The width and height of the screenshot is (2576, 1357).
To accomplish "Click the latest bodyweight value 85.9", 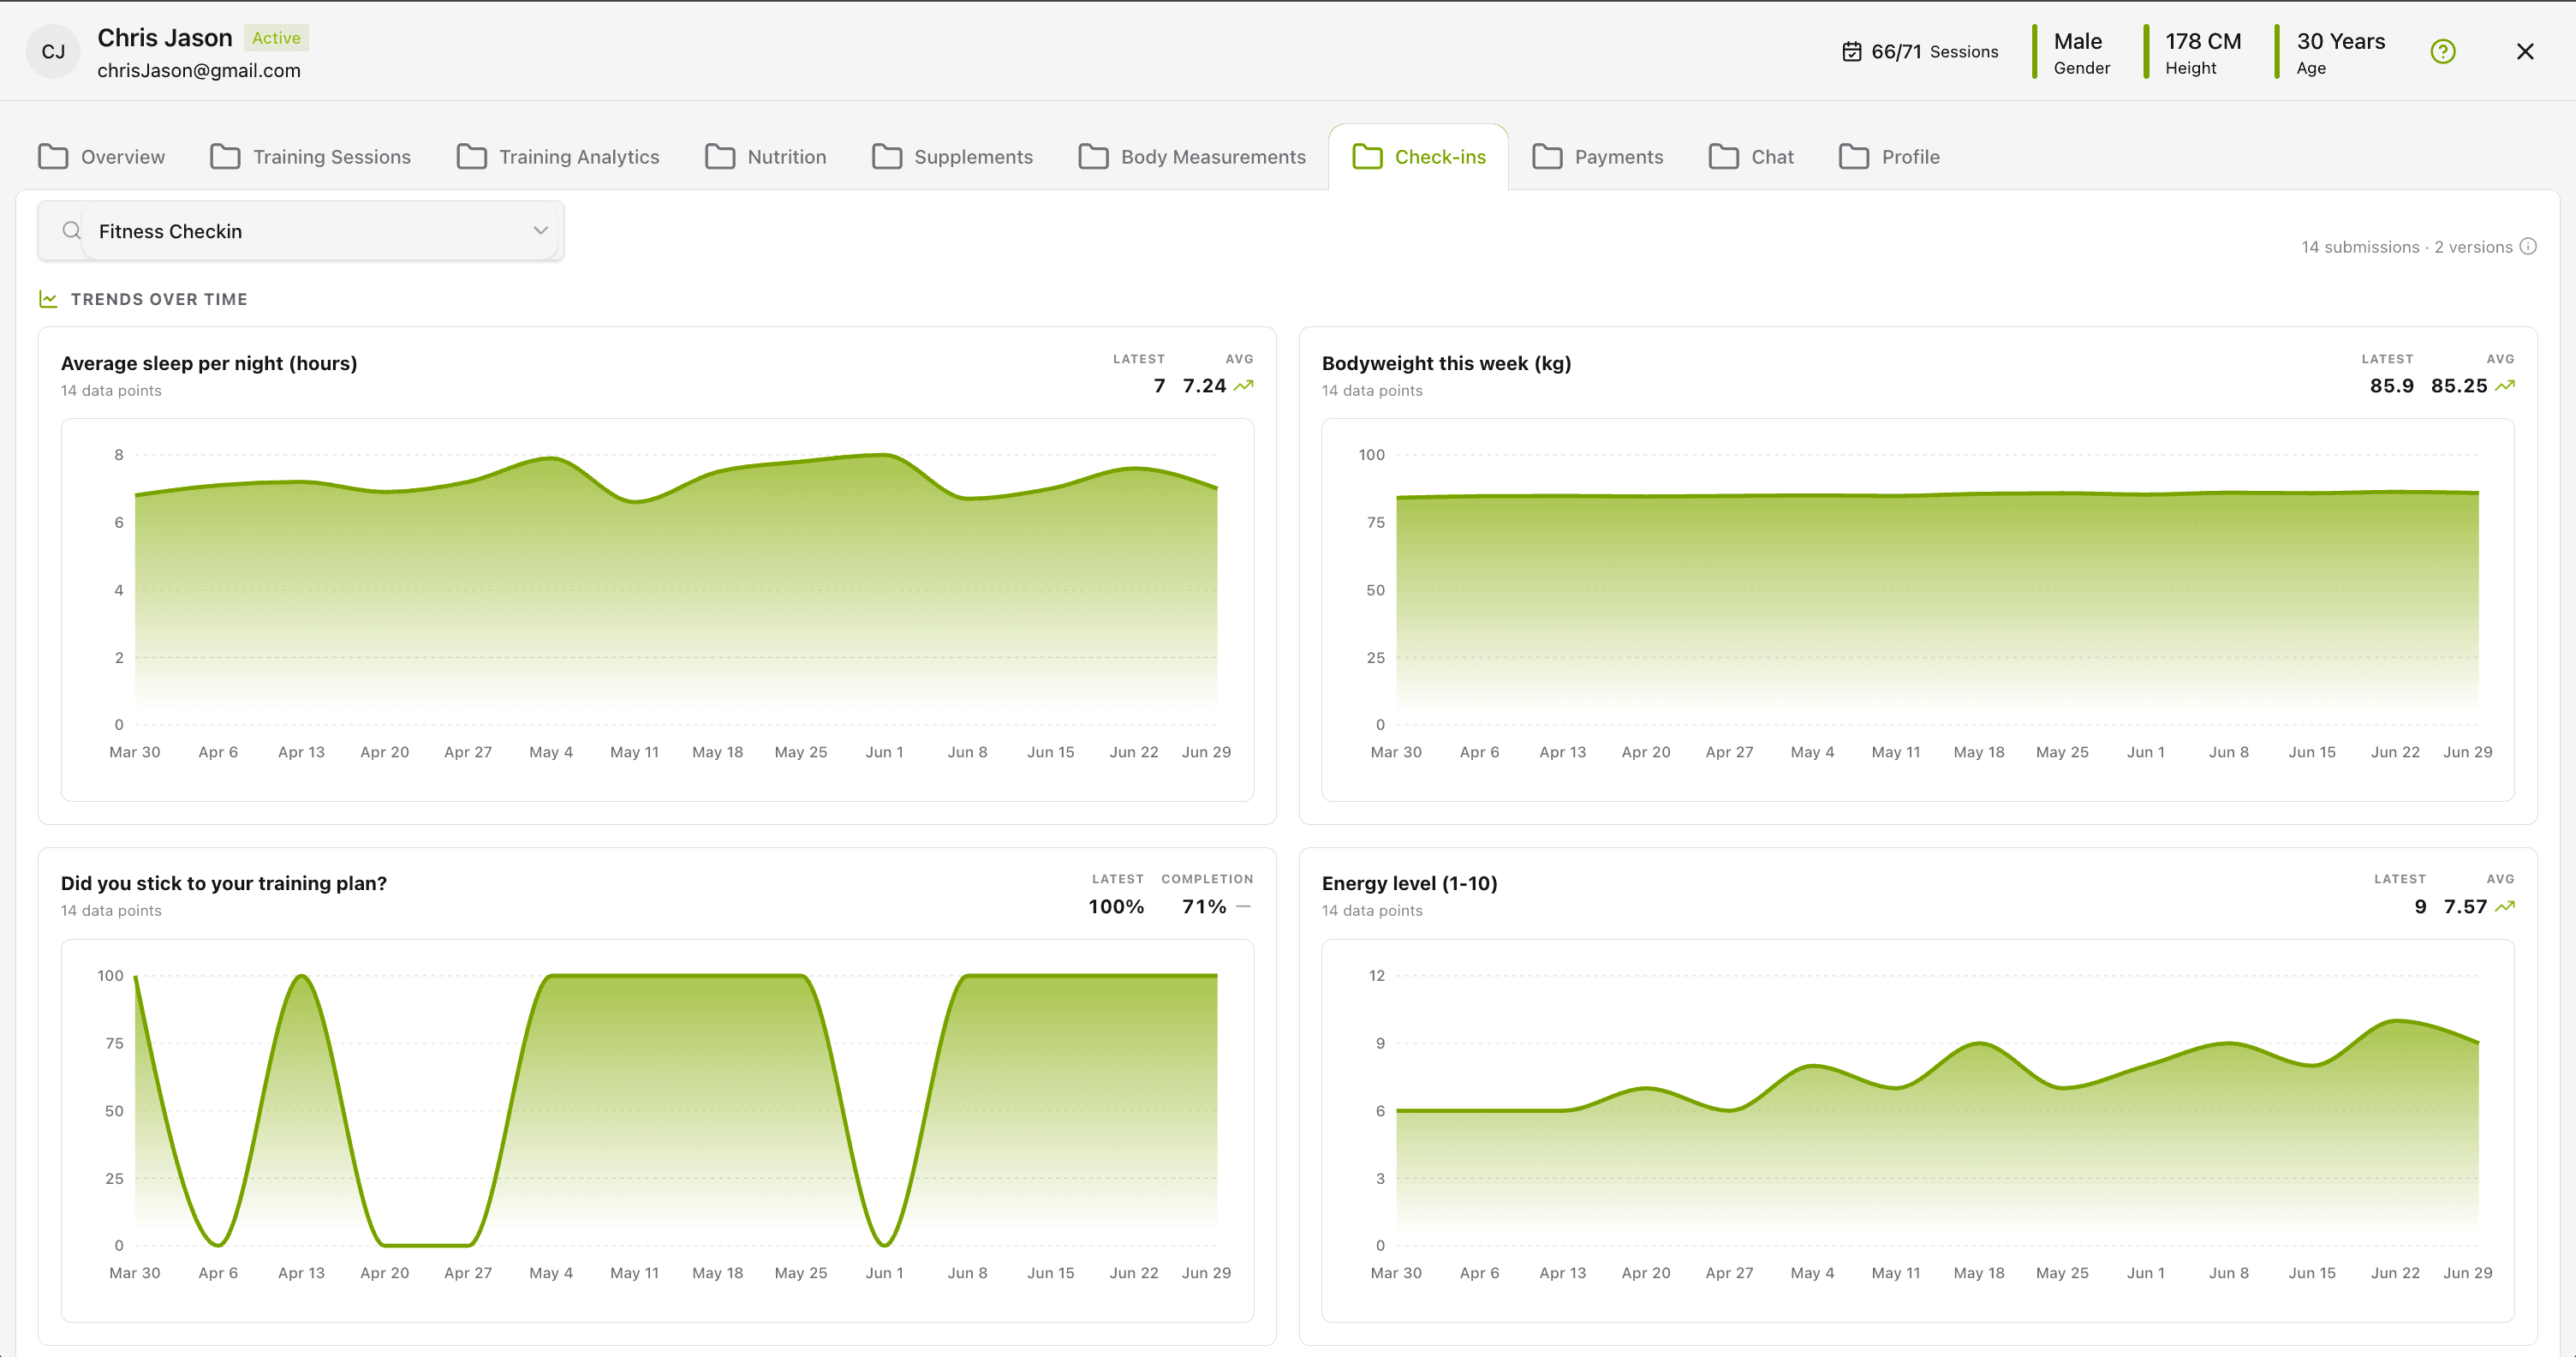I will tap(2391, 386).
